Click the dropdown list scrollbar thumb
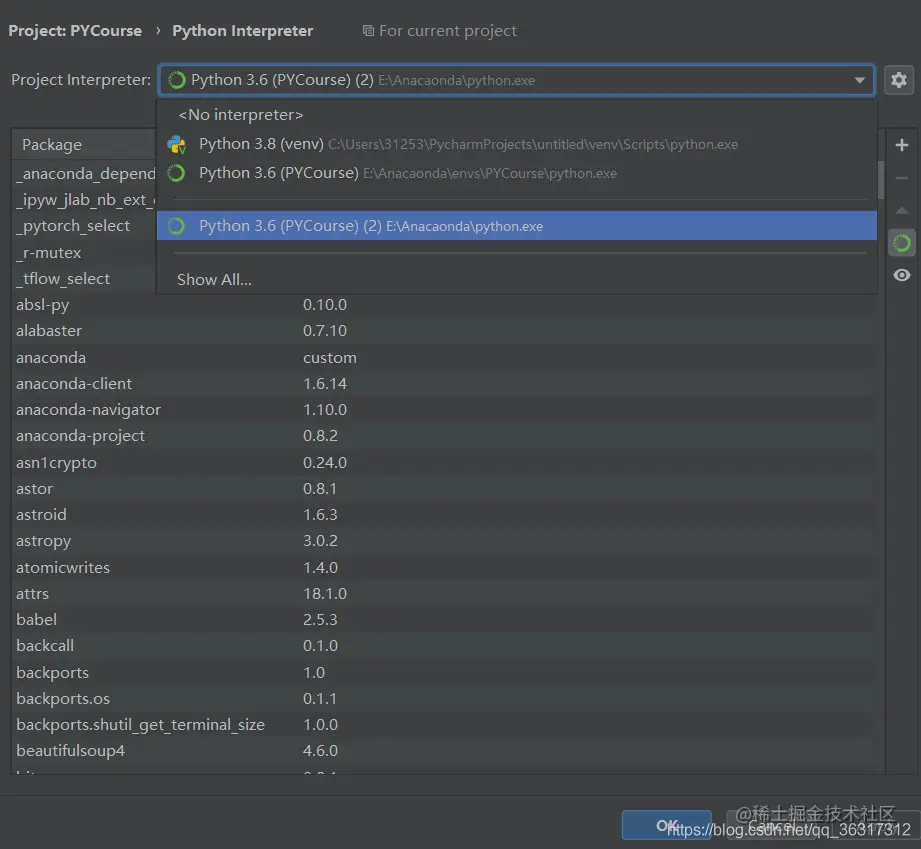Screen dimensions: 921x849 point(880,180)
